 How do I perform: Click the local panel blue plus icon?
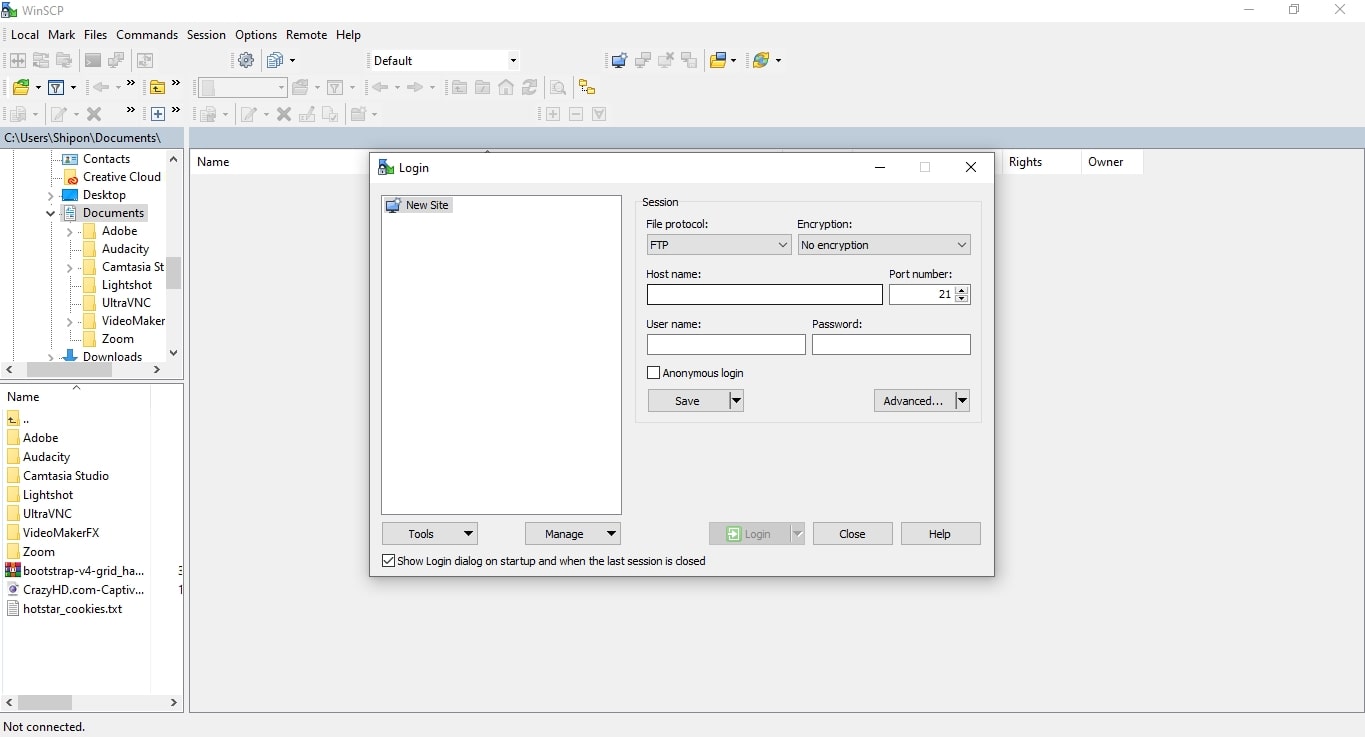coord(157,113)
